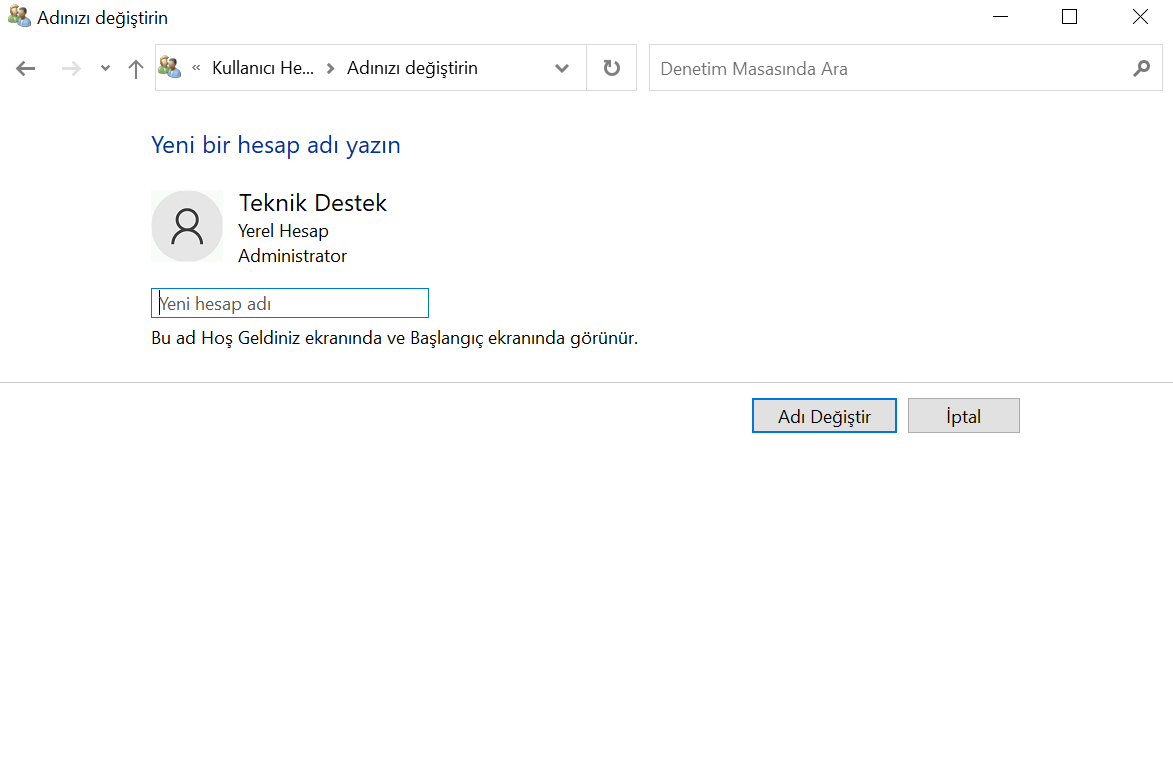Click the Yeni hesap adı text field
This screenshot has height=778, width=1173.
click(x=289, y=302)
